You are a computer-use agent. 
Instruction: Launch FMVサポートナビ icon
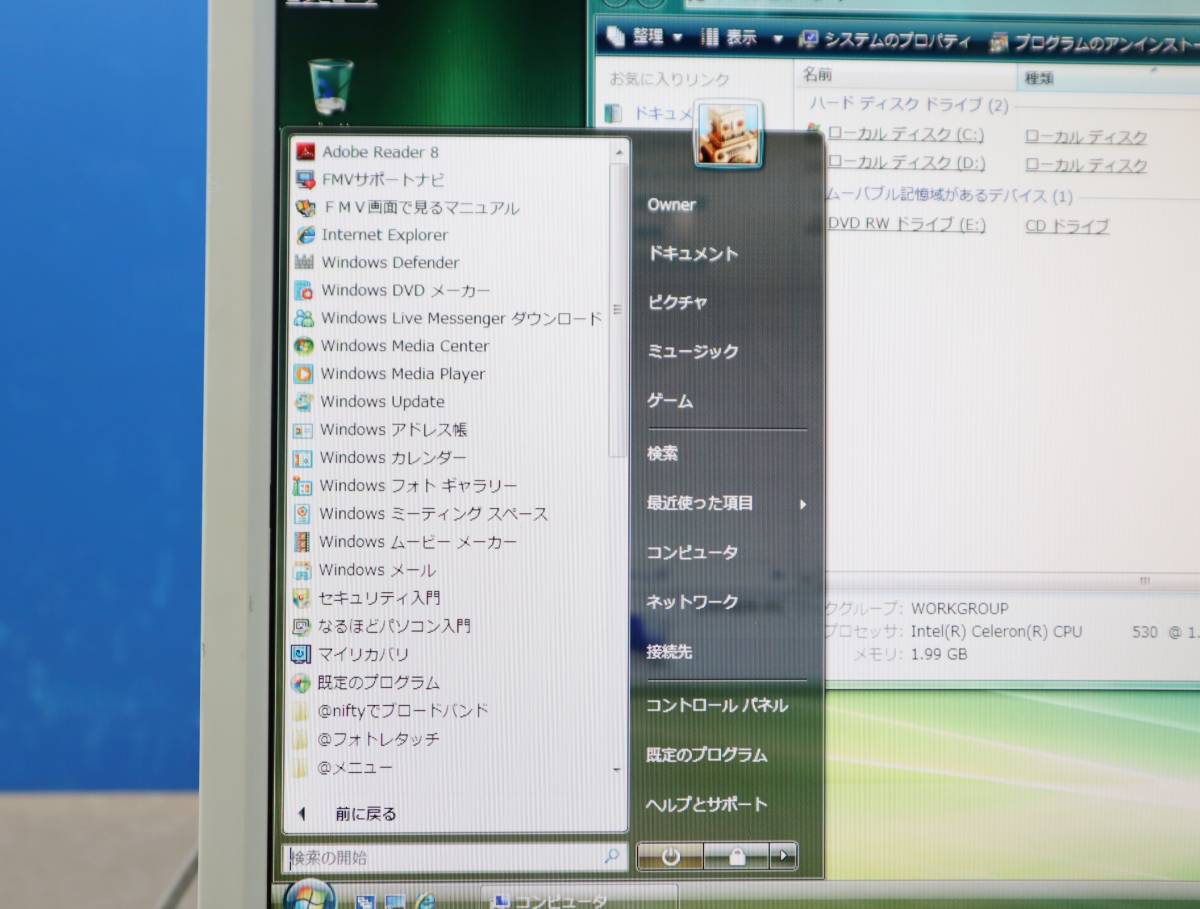coord(306,180)
